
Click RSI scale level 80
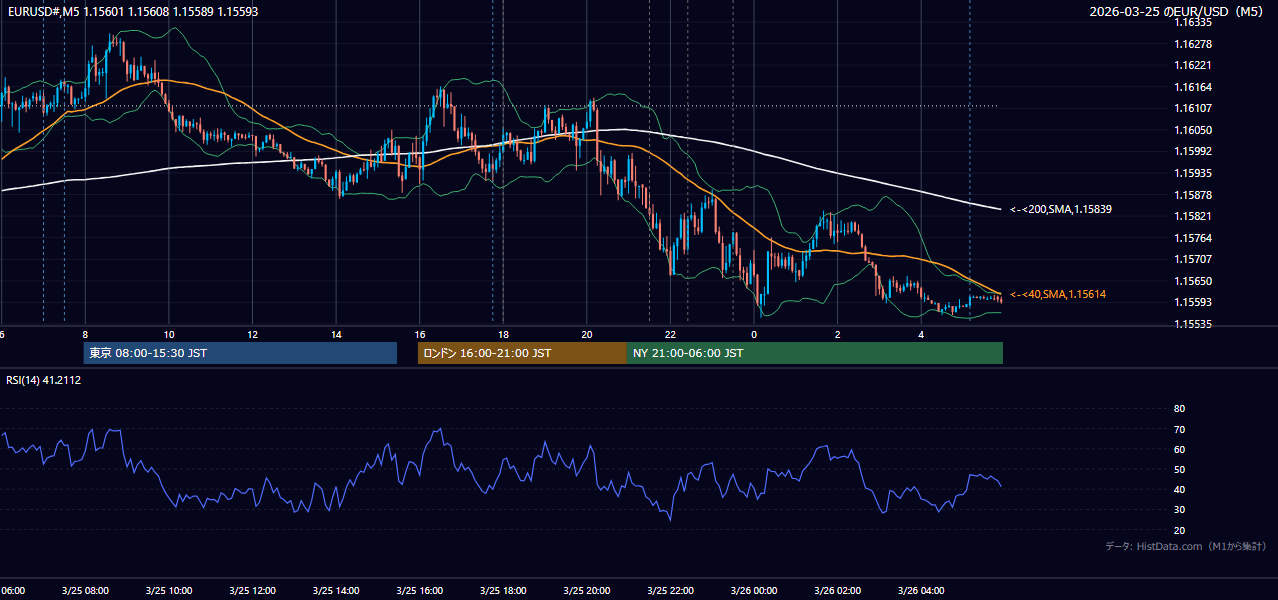pos(1179,409)
